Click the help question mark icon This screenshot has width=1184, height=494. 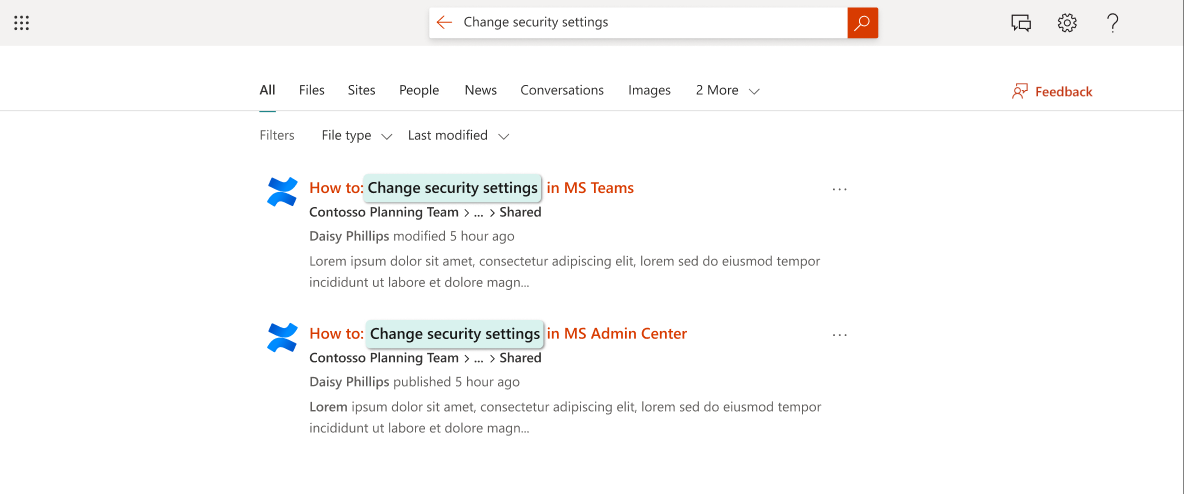click(x=1113, y=23)
